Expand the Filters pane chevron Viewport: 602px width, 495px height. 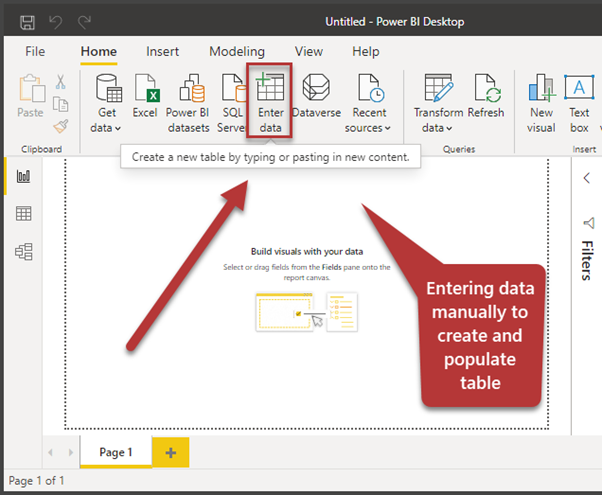coord(586,178)
